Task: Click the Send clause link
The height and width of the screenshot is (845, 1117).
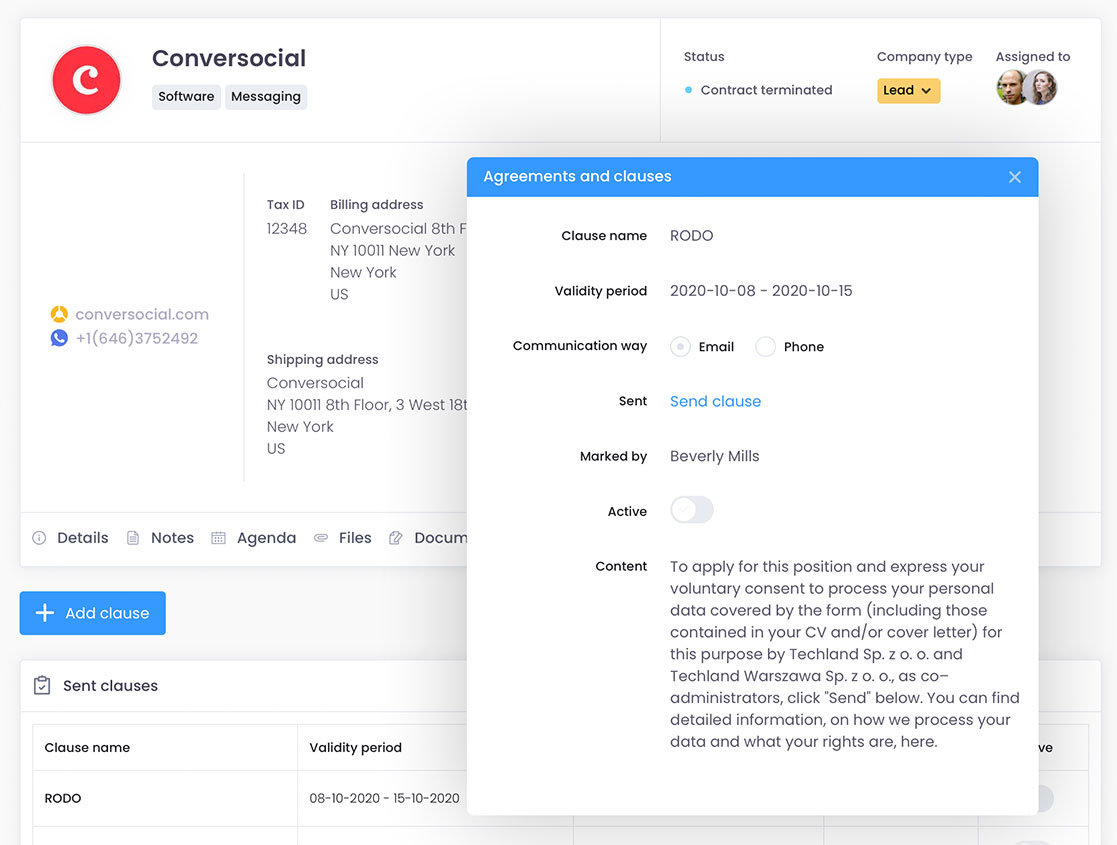Action: [715, 401]
